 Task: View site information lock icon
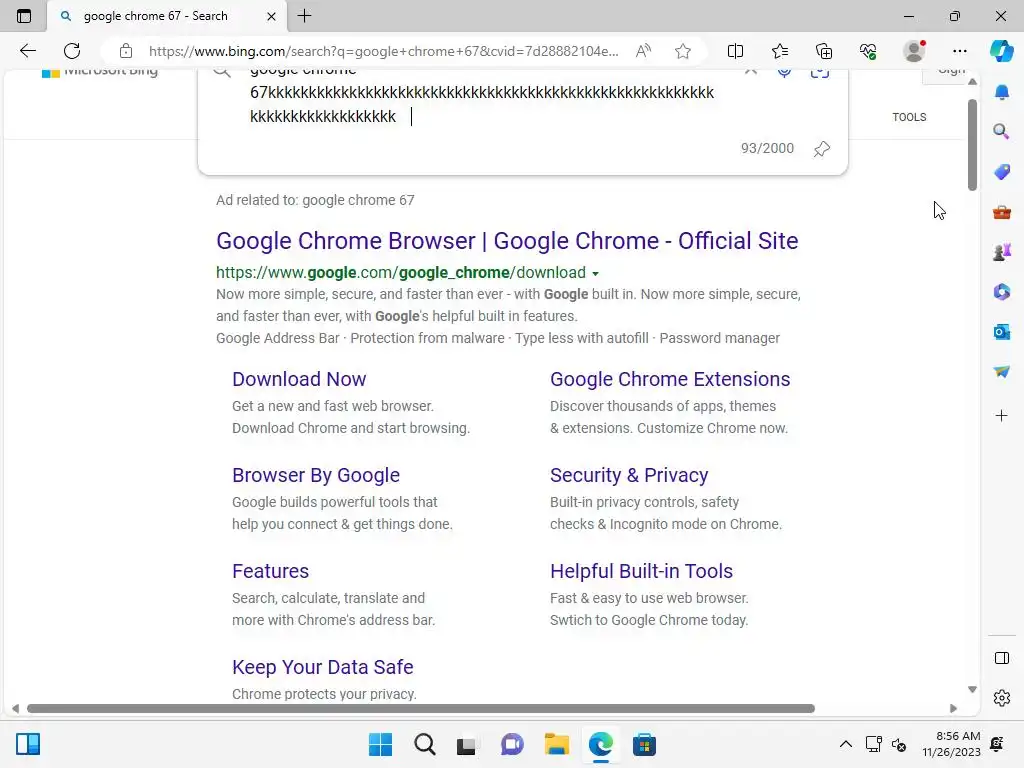(126, 51)
